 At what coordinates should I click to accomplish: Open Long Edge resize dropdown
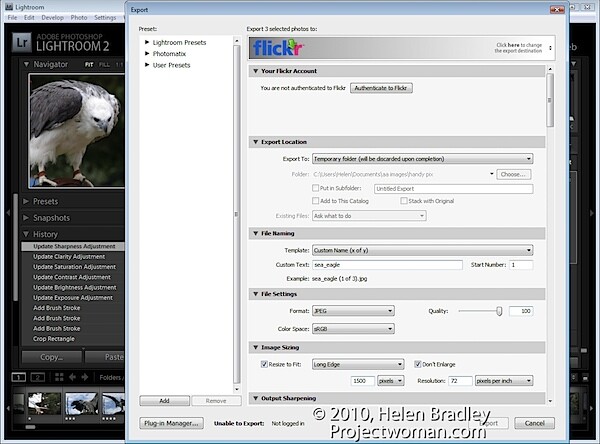pos(358,364)
